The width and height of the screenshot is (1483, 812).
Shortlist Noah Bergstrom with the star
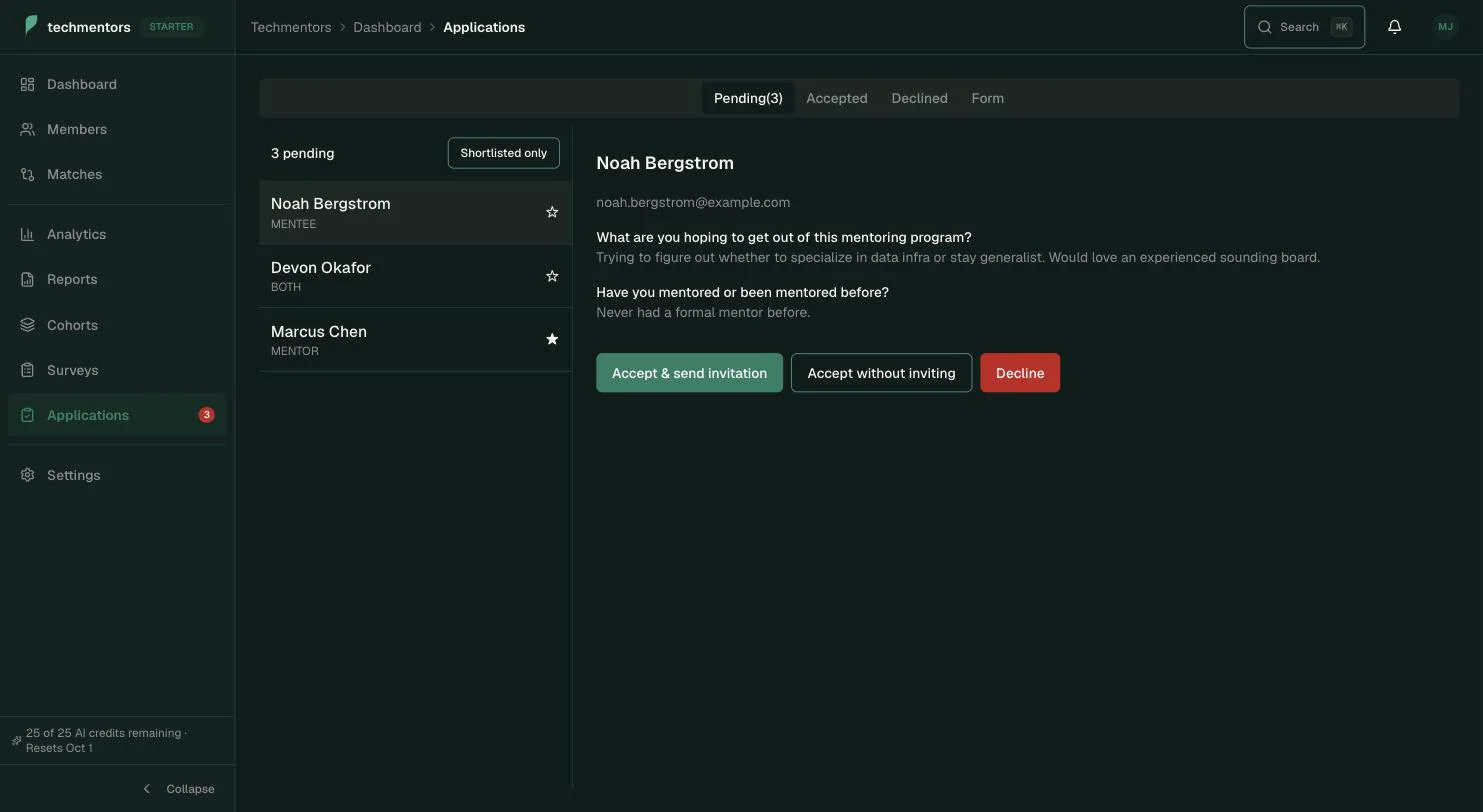click(x=552, y=212)
